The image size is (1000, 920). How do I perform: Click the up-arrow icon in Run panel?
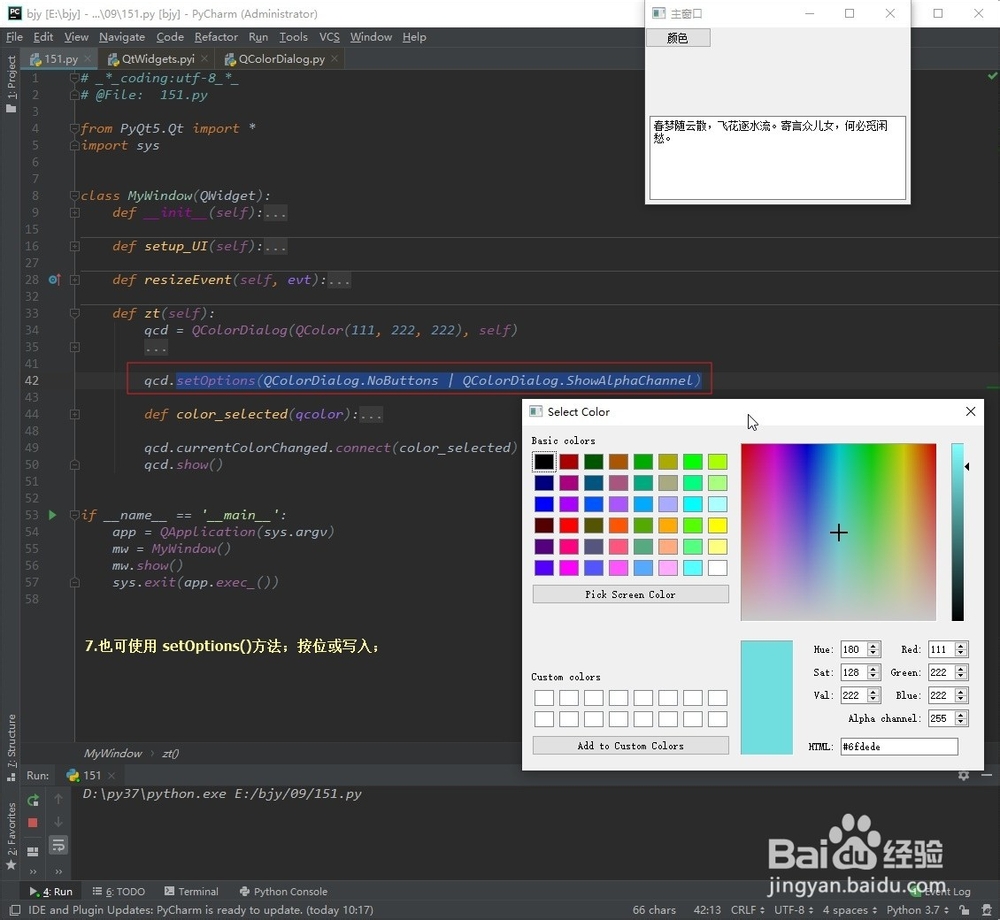point(58,799)
